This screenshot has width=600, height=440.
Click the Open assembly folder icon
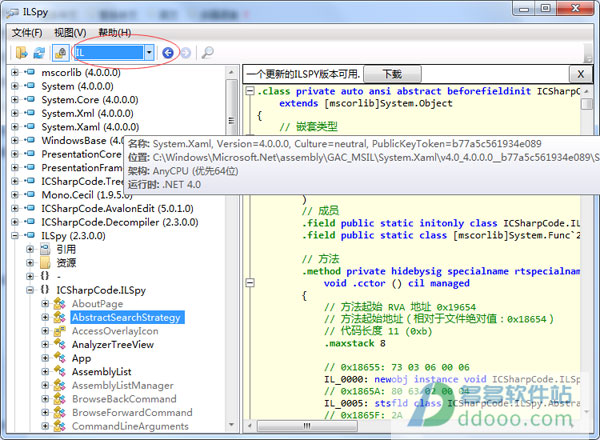21,52
